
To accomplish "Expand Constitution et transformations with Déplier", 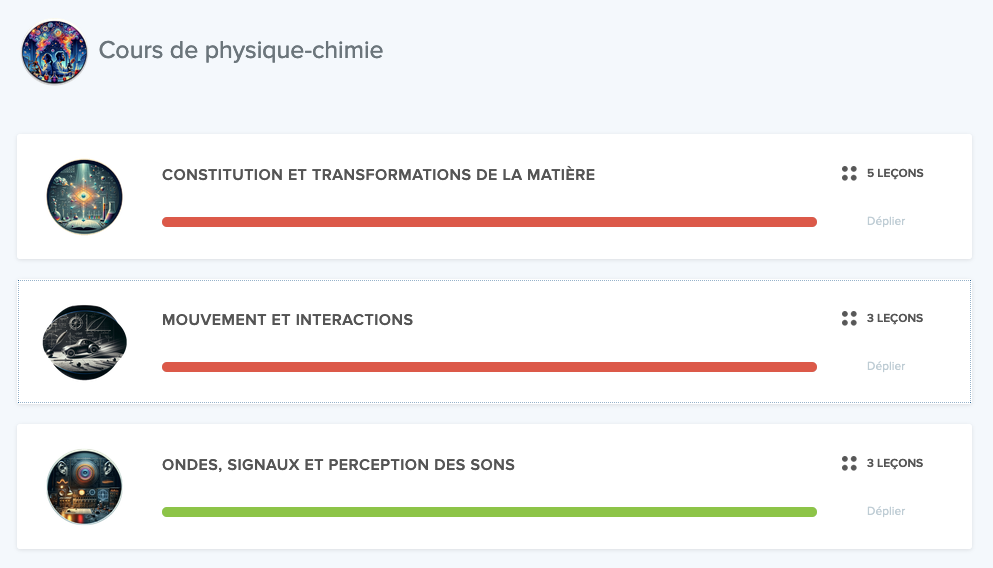I will coord(885,221).
